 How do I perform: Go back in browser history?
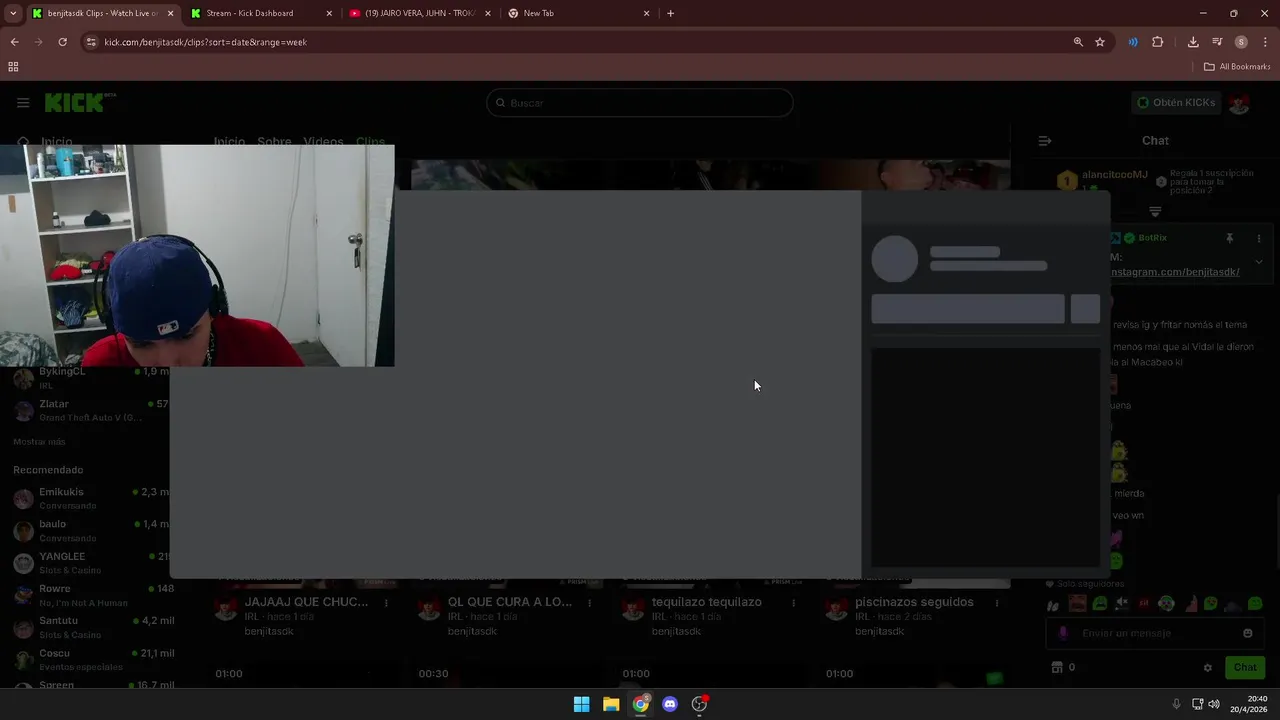click(x=14, y=42)
